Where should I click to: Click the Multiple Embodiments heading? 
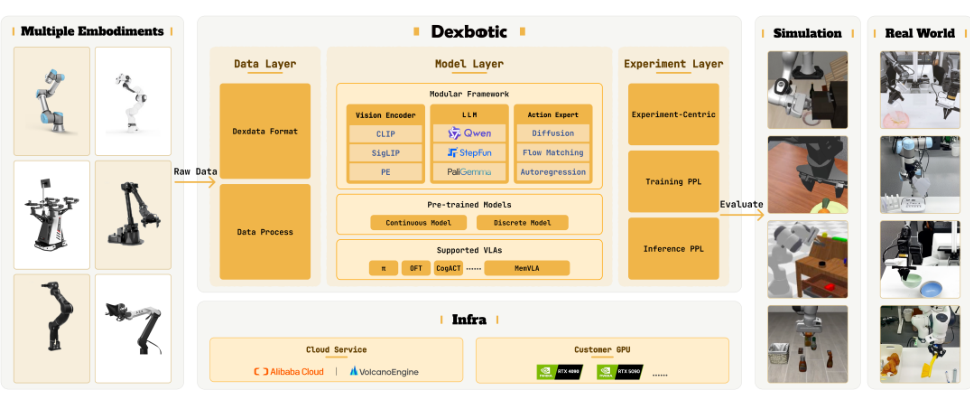92,32
